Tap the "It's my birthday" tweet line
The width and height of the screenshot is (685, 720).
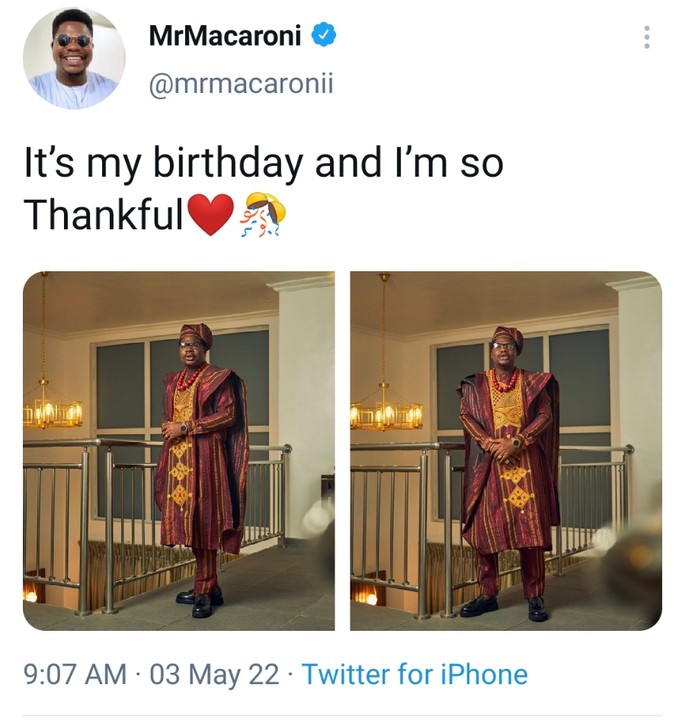[262, 164]
